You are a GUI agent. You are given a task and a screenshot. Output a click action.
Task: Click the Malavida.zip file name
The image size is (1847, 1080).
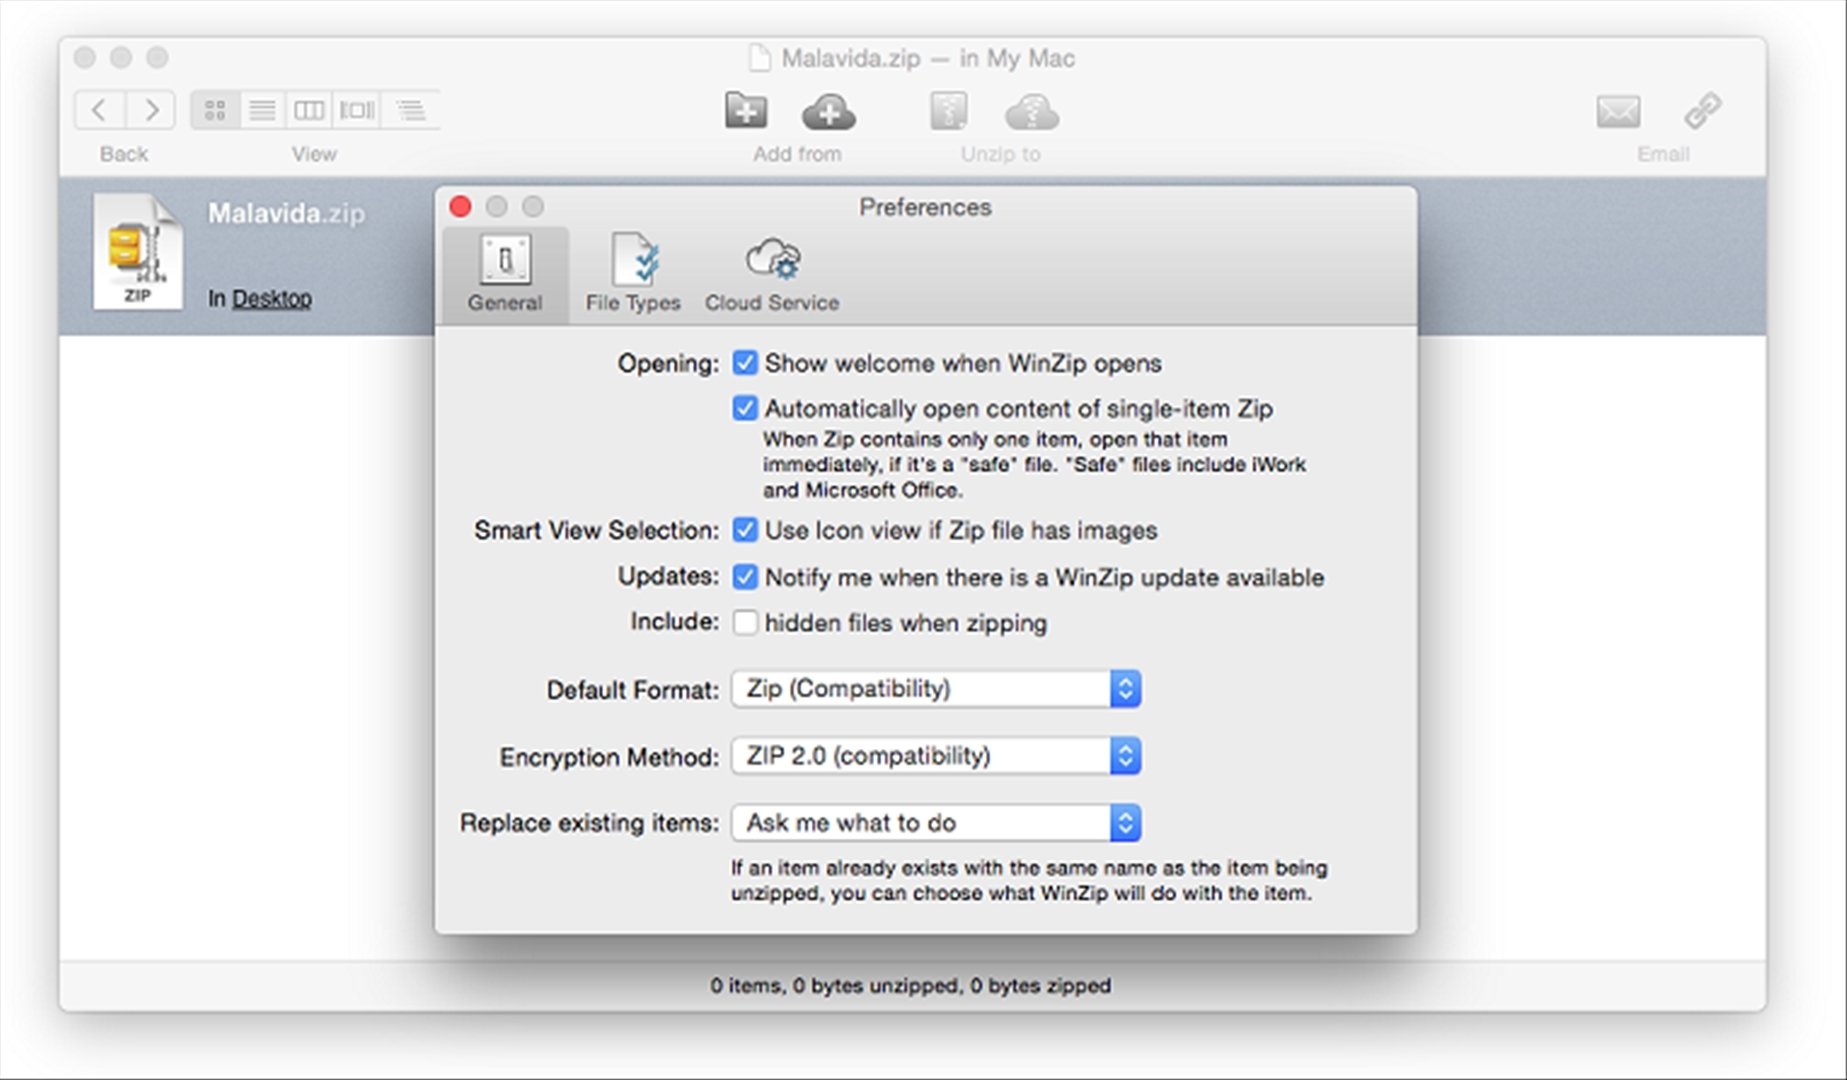tap(286, 213)
